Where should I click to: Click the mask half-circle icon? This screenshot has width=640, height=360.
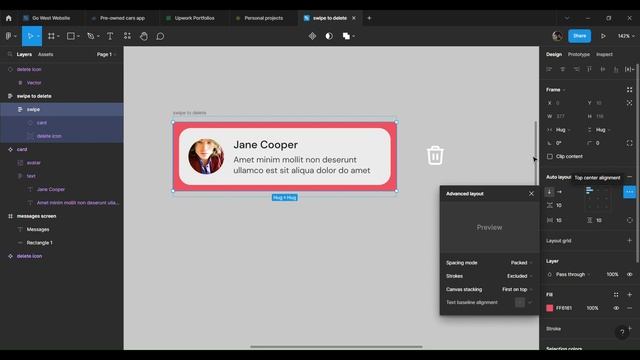click(x=329, y=36)
